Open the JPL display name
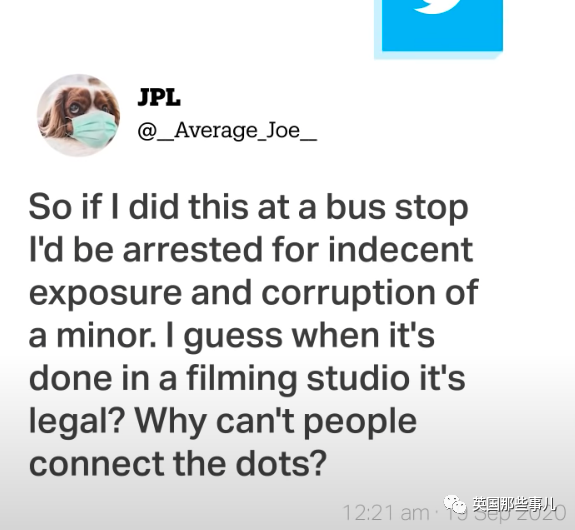Screen dimensions: 575x530 pos(159,98)
